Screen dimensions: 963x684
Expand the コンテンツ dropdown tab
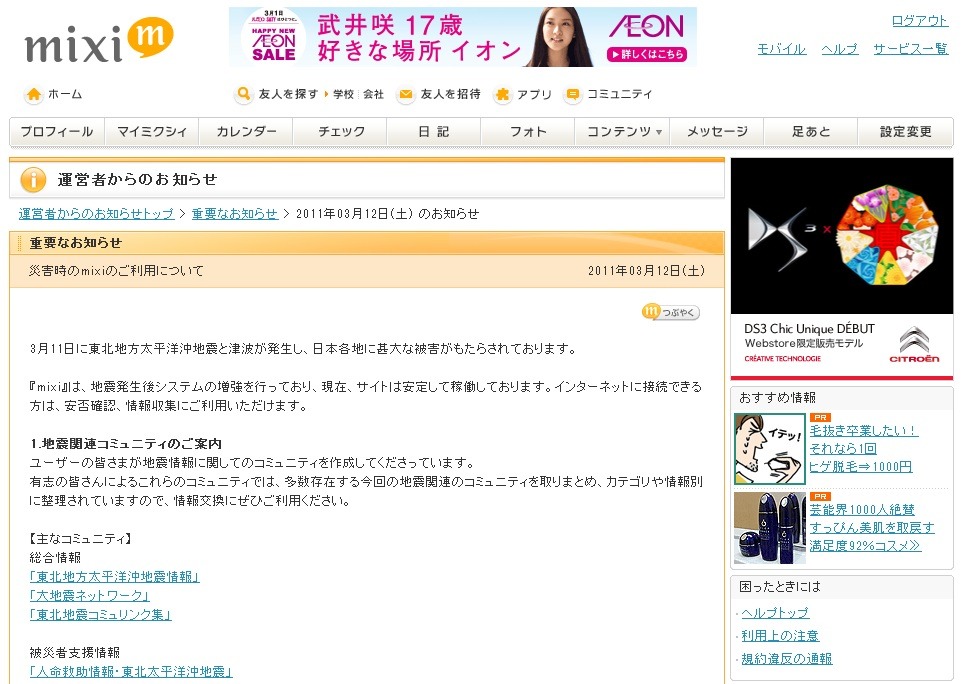click(x=623, y=131)
